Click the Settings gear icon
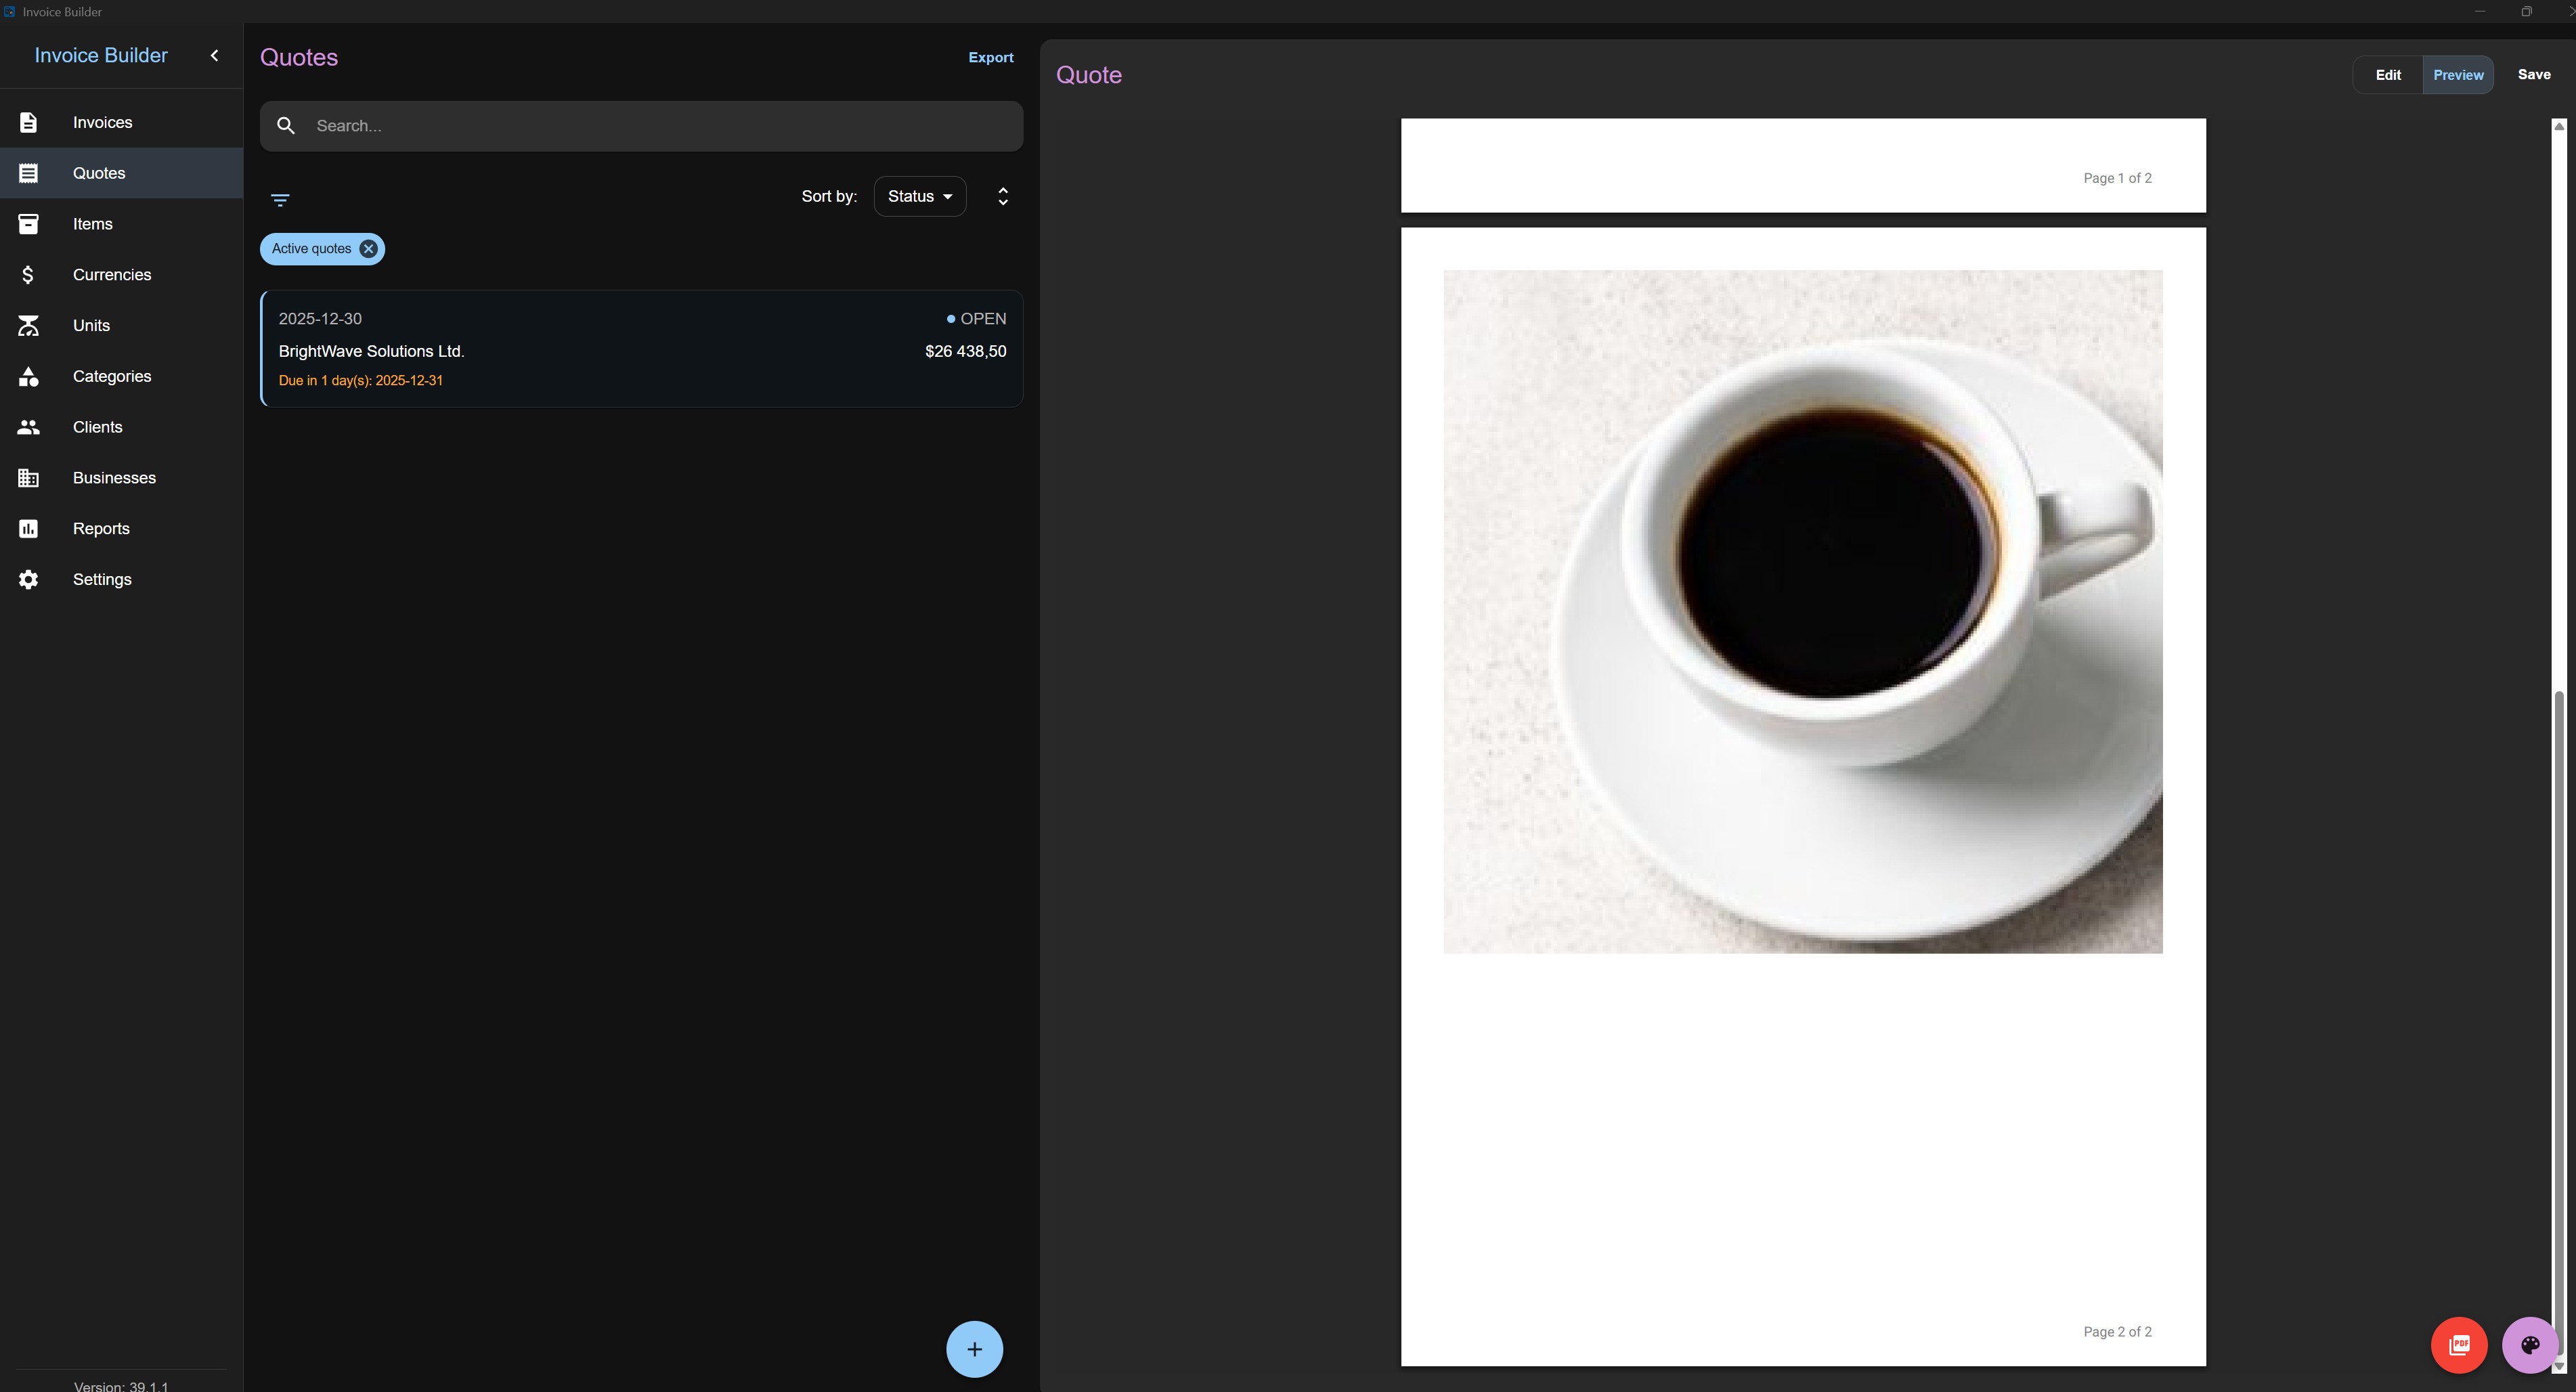 click(28, 580)
